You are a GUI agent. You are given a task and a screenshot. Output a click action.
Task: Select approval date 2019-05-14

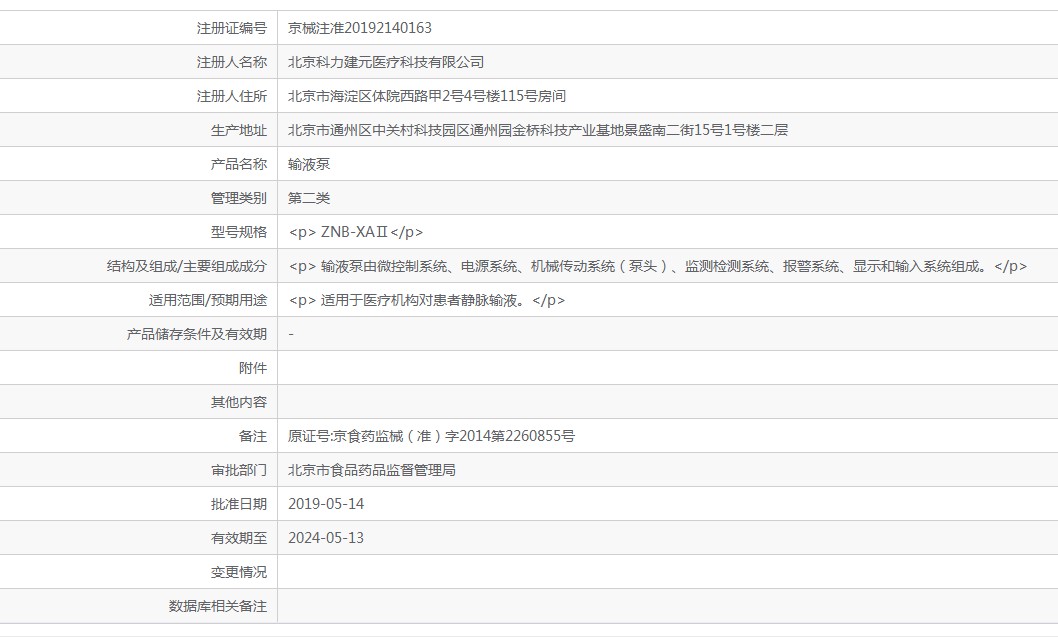click(326, 504)
